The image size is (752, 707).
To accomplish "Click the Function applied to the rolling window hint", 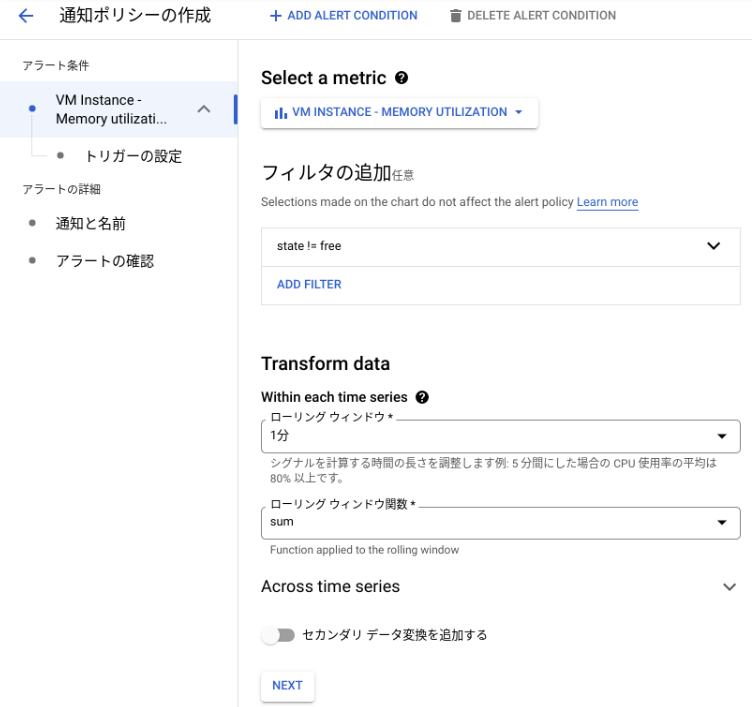I will click(364, 550).
